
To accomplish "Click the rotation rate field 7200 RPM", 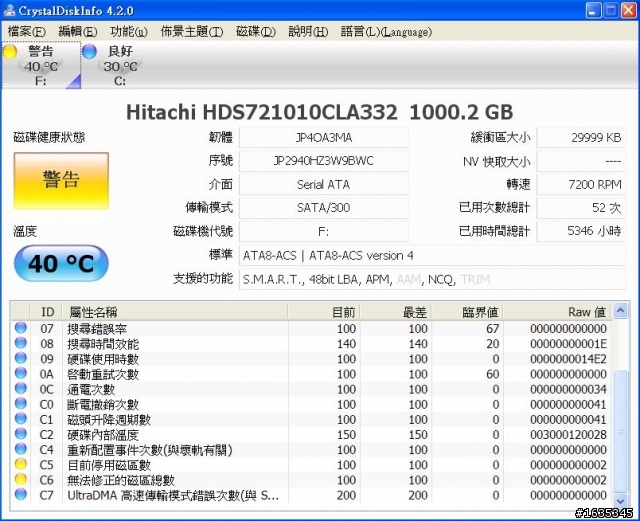I will coord(581,185).
